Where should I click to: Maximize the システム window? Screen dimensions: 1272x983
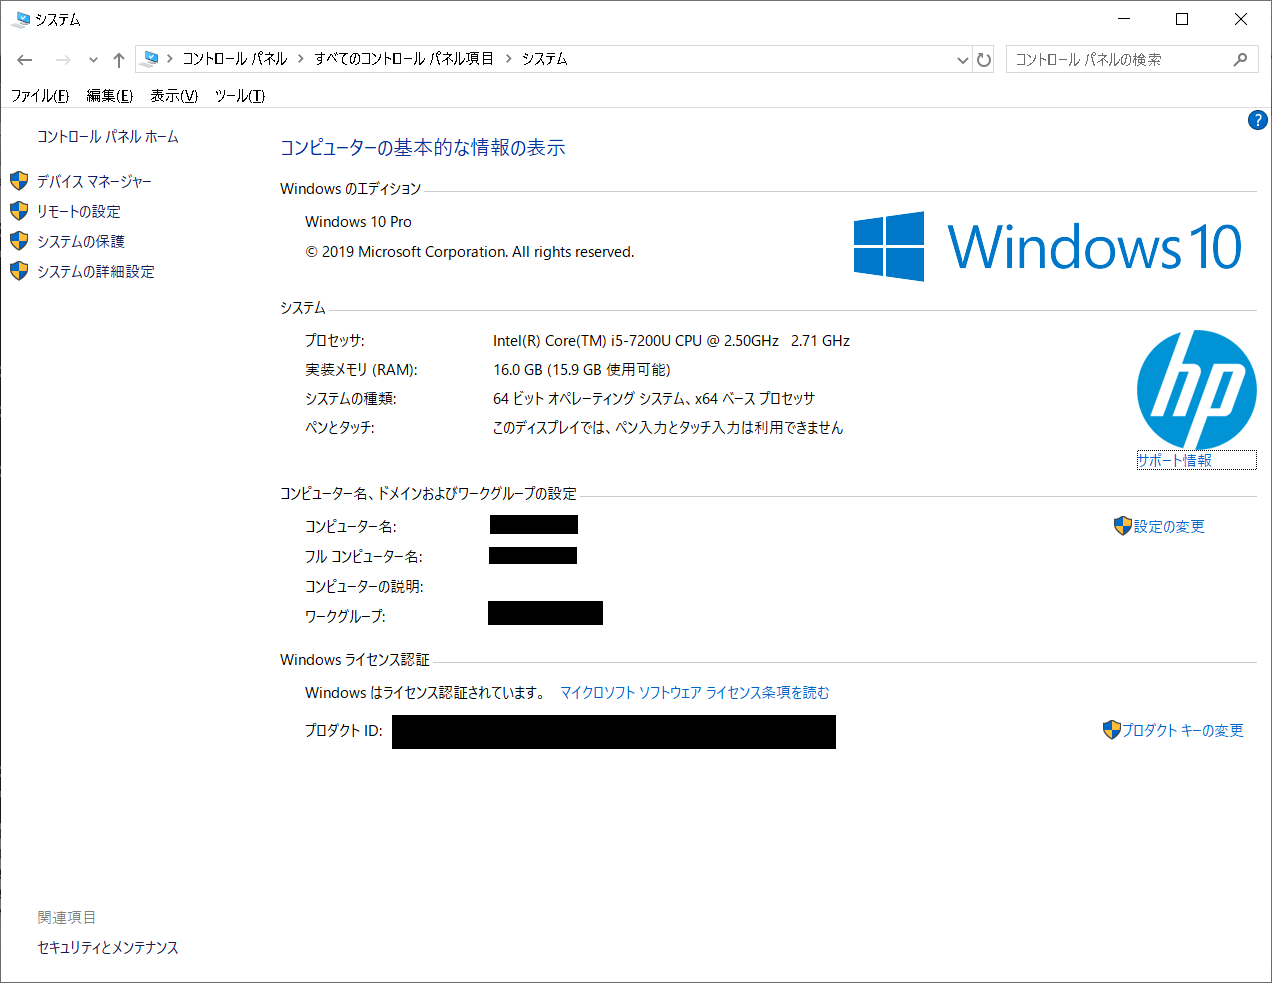(1182, 19)
